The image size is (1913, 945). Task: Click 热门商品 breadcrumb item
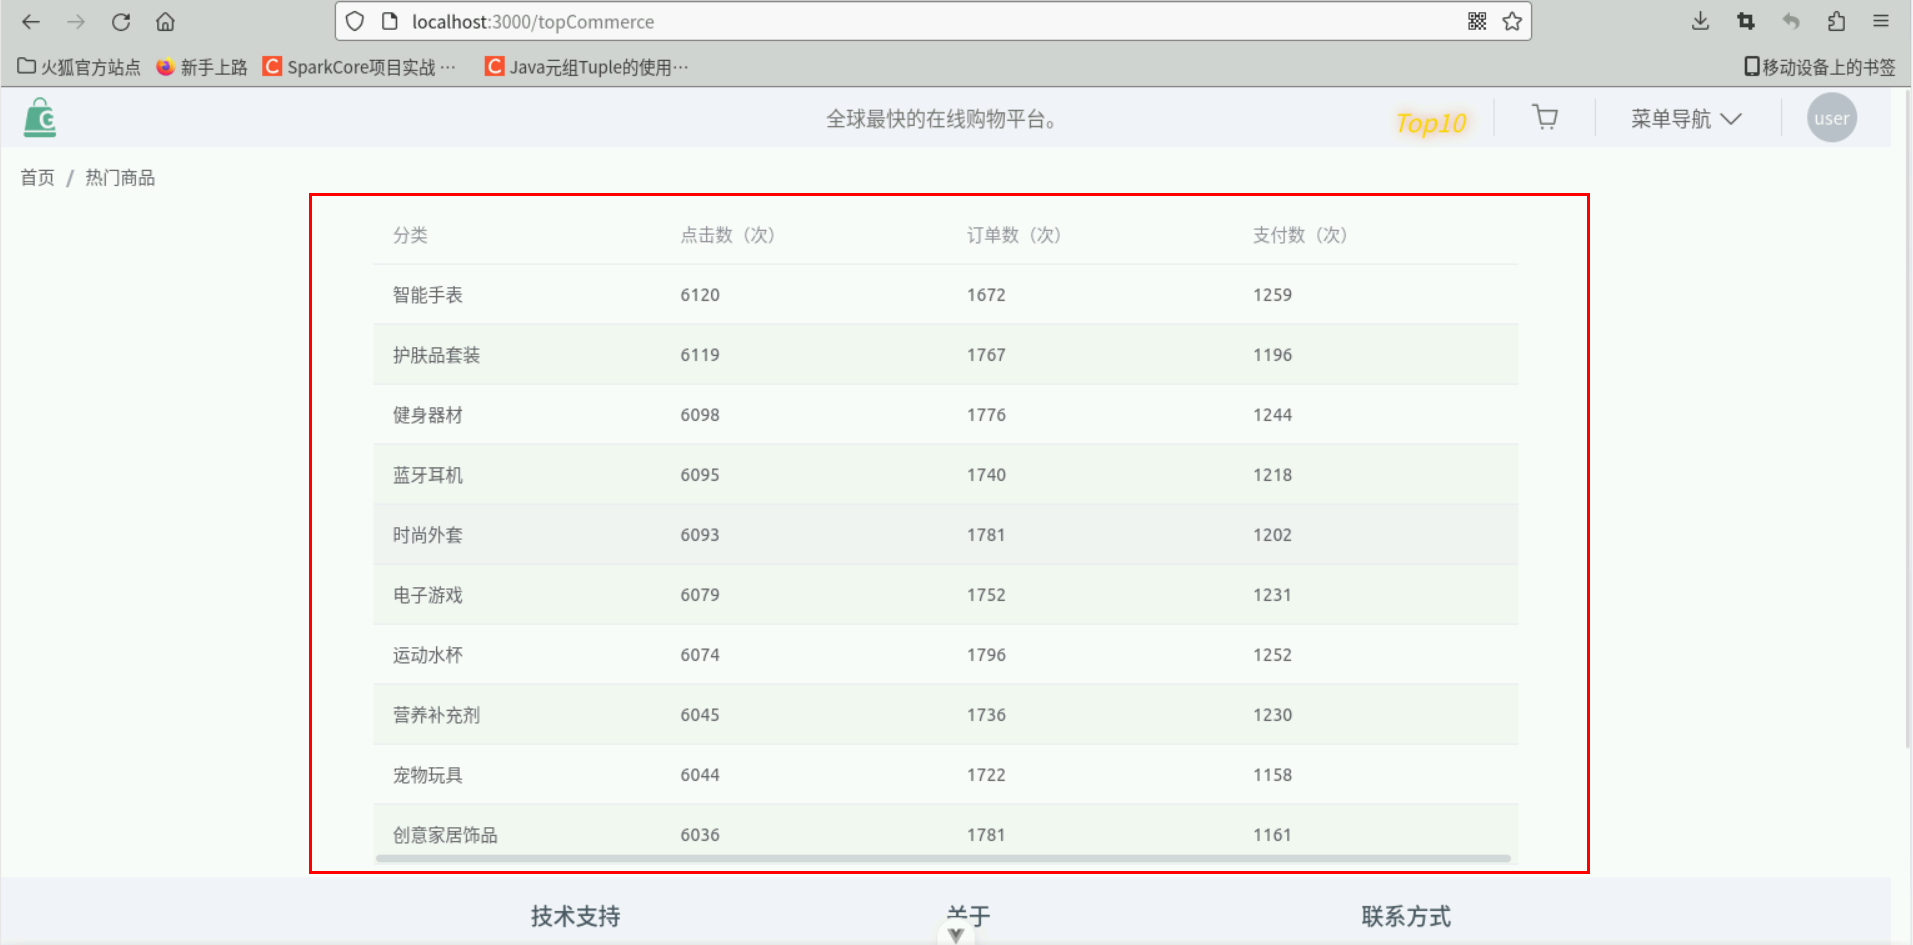point(120,178)
